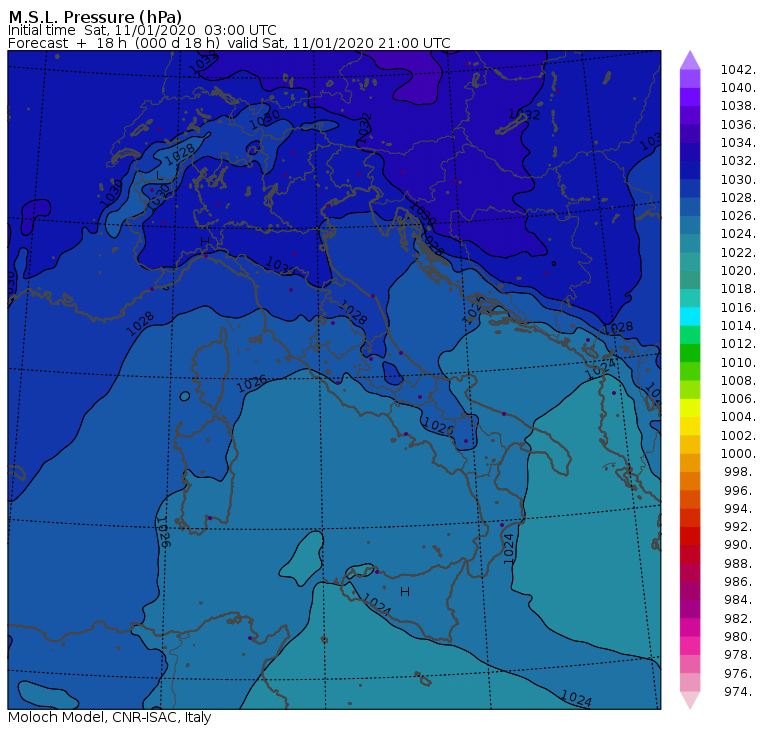Pick the green legend color between 1010 and 1012

[x=690, y=353]
